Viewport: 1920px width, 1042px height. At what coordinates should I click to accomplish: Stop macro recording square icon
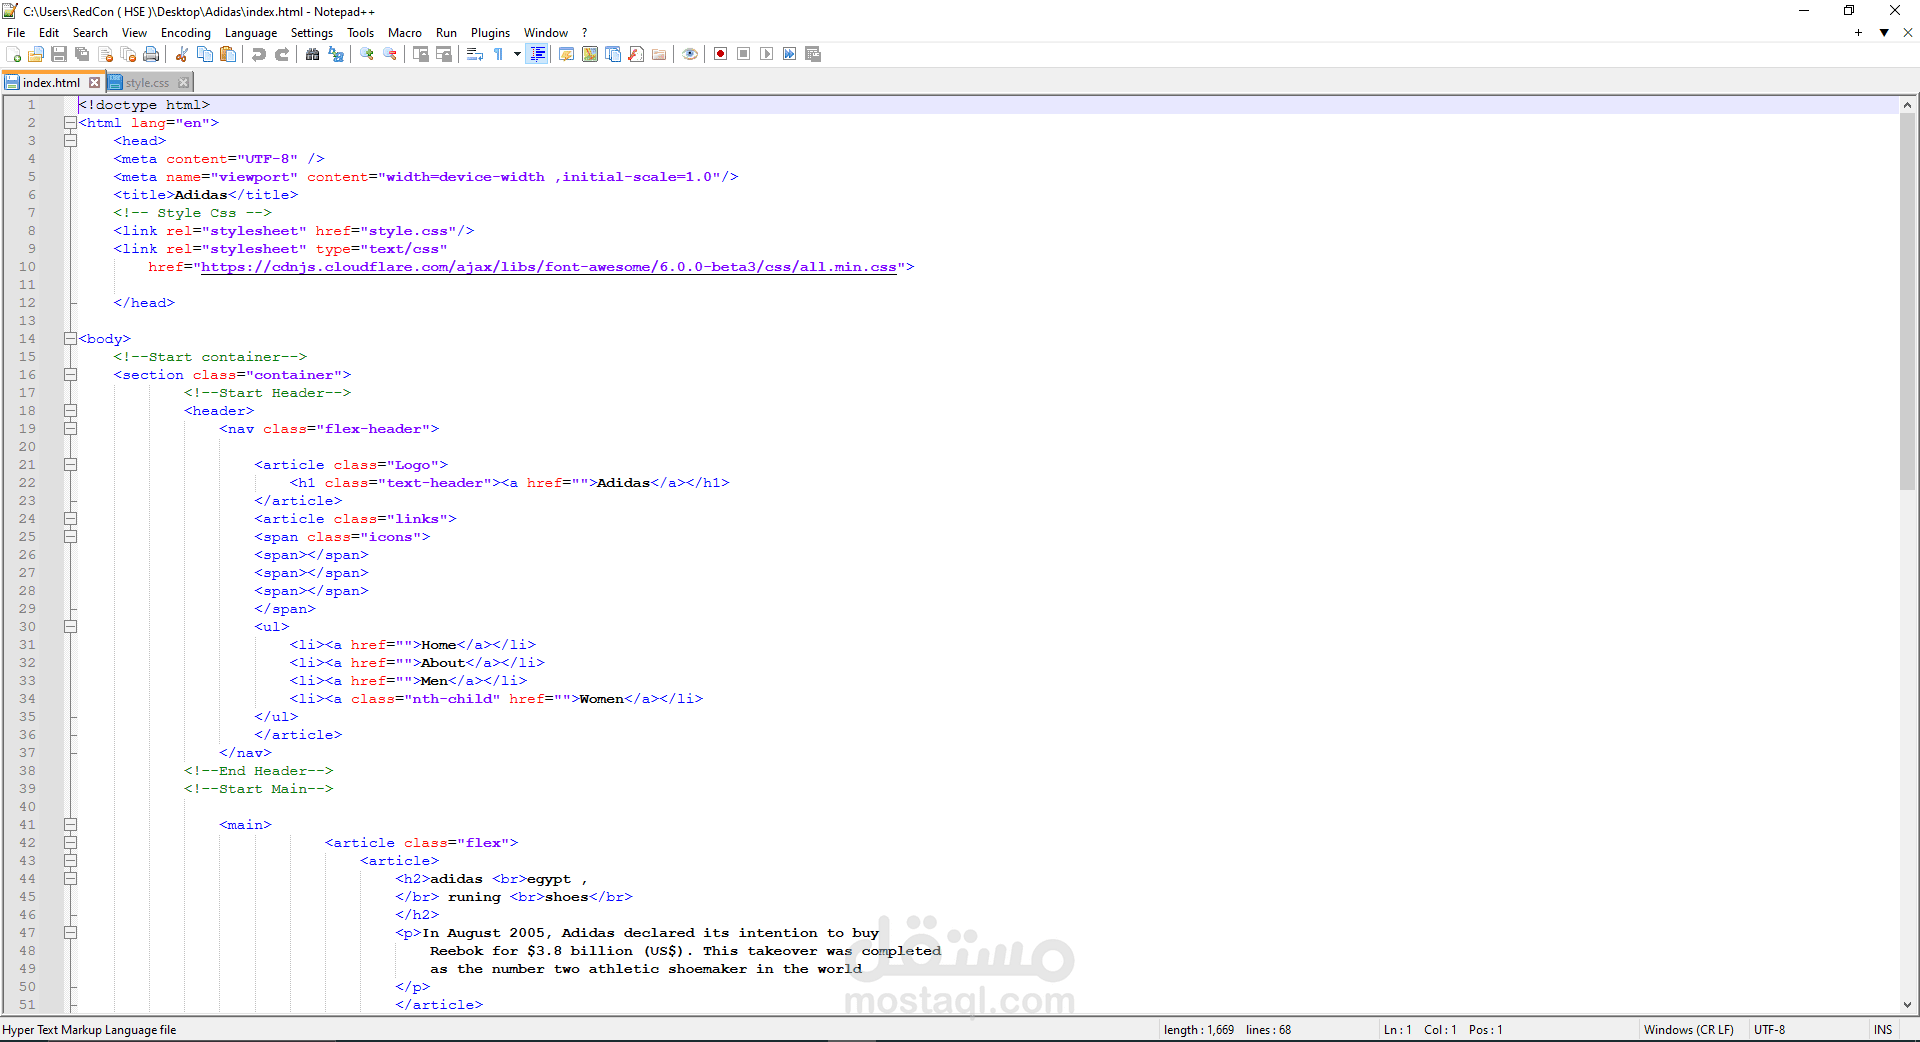(x=744, y=54)
